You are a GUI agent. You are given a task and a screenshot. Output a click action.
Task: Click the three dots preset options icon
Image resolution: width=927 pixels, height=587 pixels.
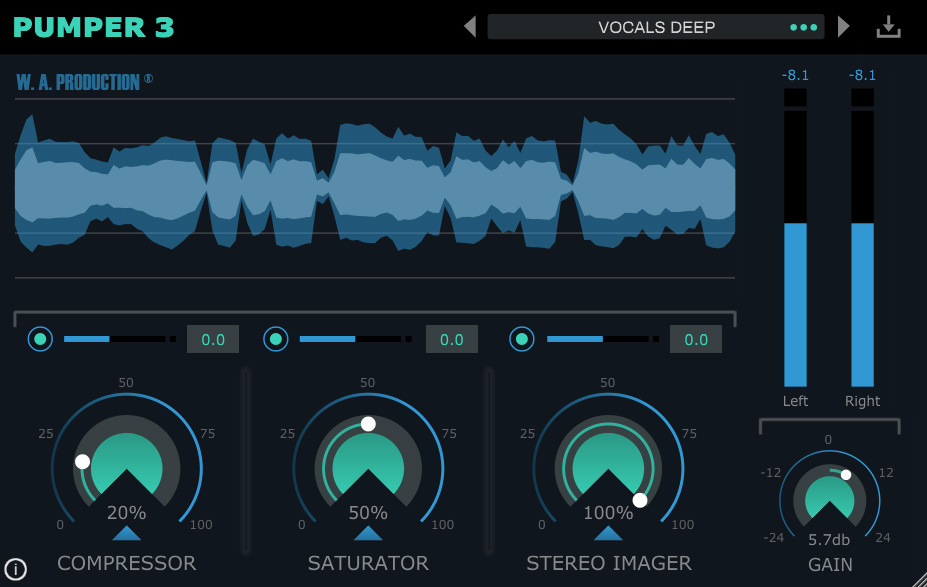tap(803, 27)
